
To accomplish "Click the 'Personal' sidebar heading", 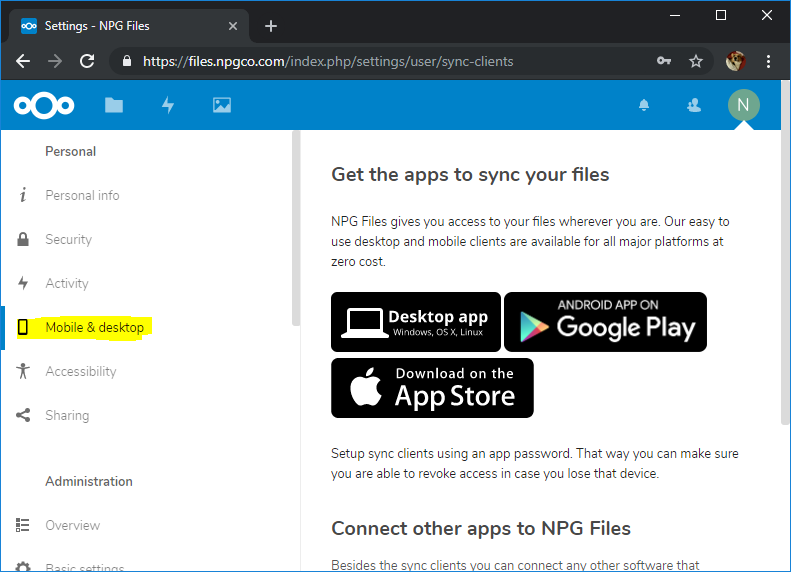I will 71,151.
